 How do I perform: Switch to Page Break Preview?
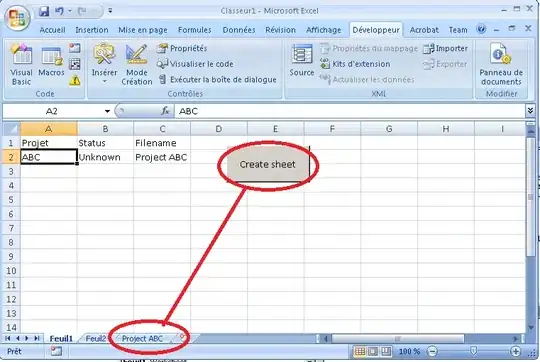click(x=386, y=351)
